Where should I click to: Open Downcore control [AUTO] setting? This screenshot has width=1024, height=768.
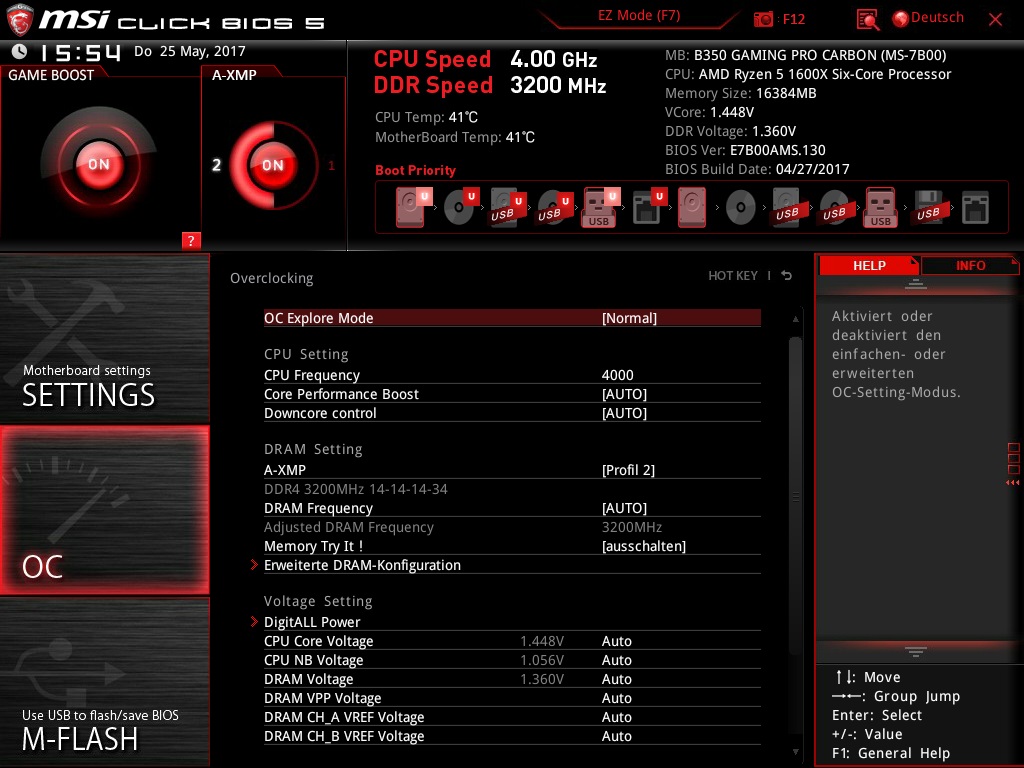[512, 413]
